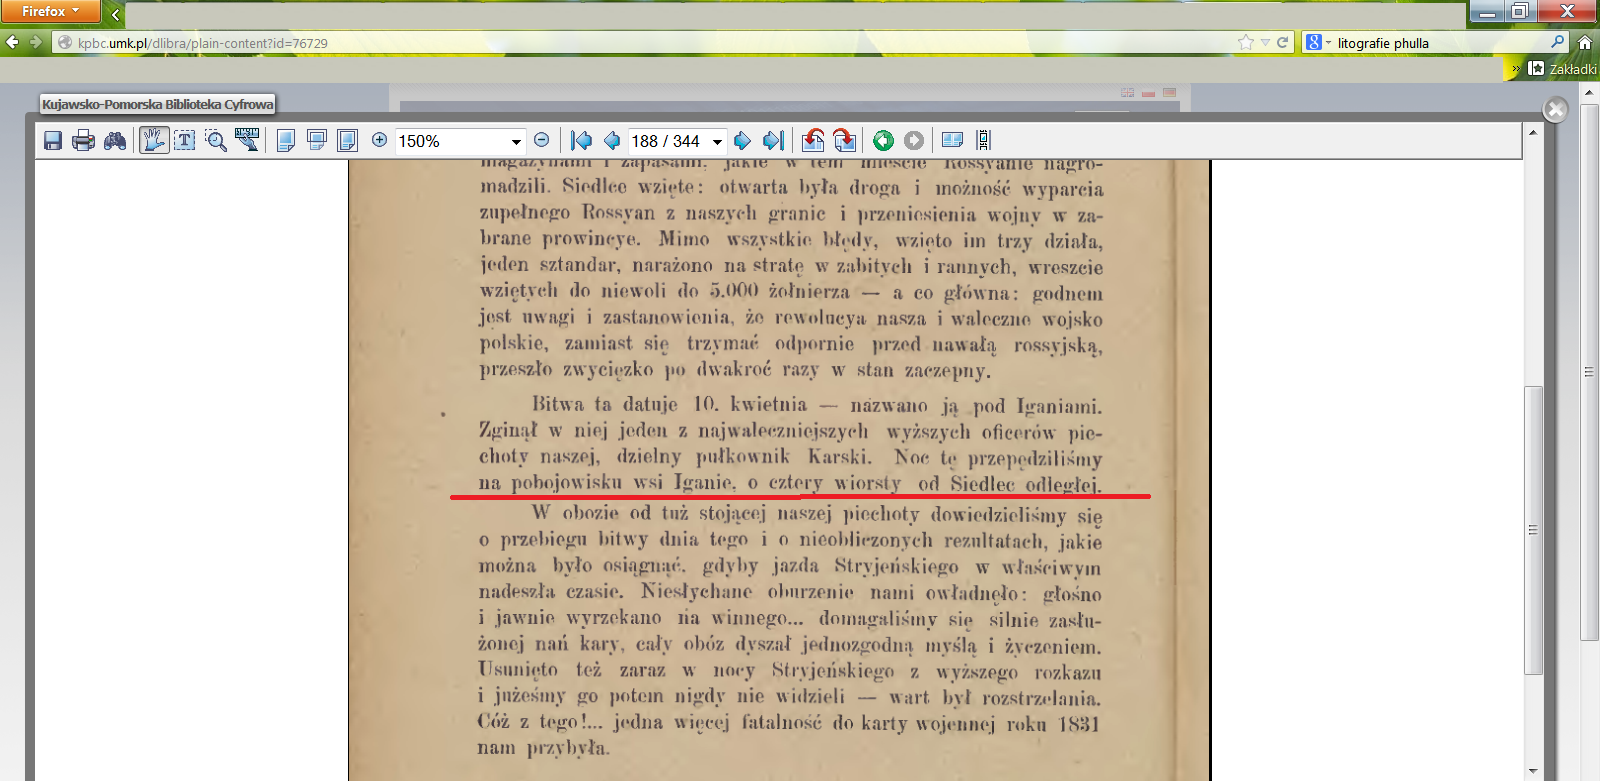Open search with the binoculars icon
The image size is (1600, 781).
pyautogui.click(x=115, y=141)
